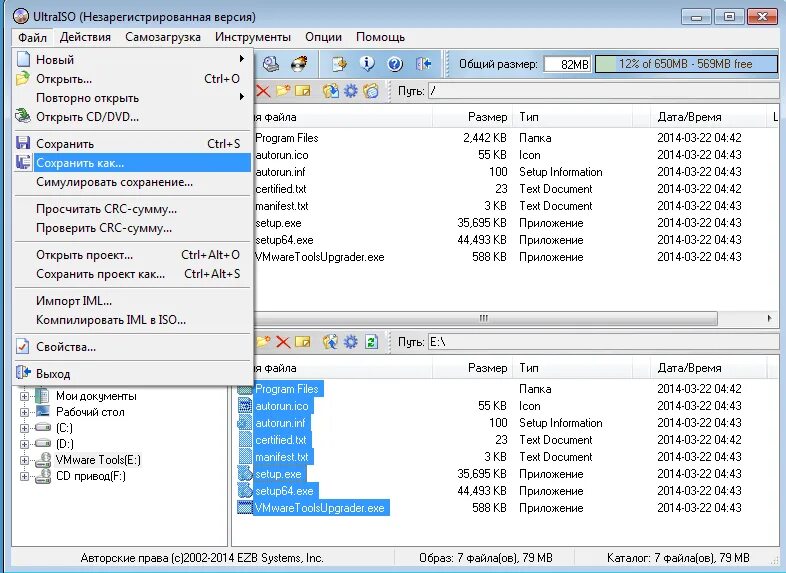Expand the (D:) drive node
Image resolution: width=786 pixels, height=573 pixels.
(24, 444)
